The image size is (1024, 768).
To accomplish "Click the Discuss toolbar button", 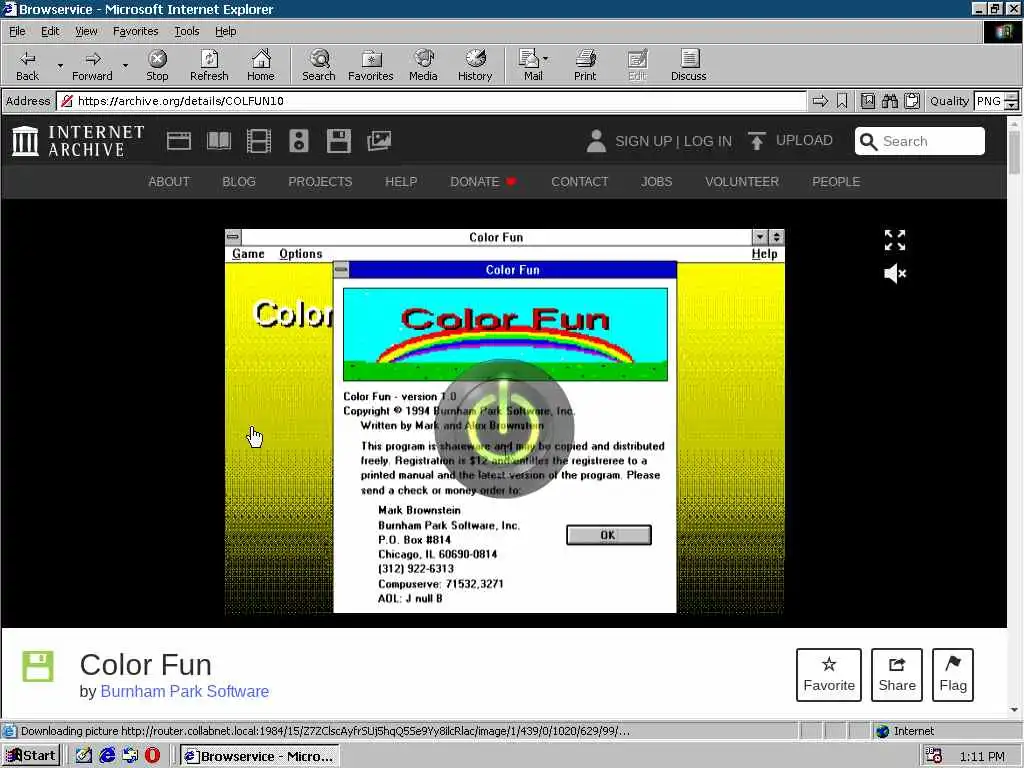I will click(688, 65).
